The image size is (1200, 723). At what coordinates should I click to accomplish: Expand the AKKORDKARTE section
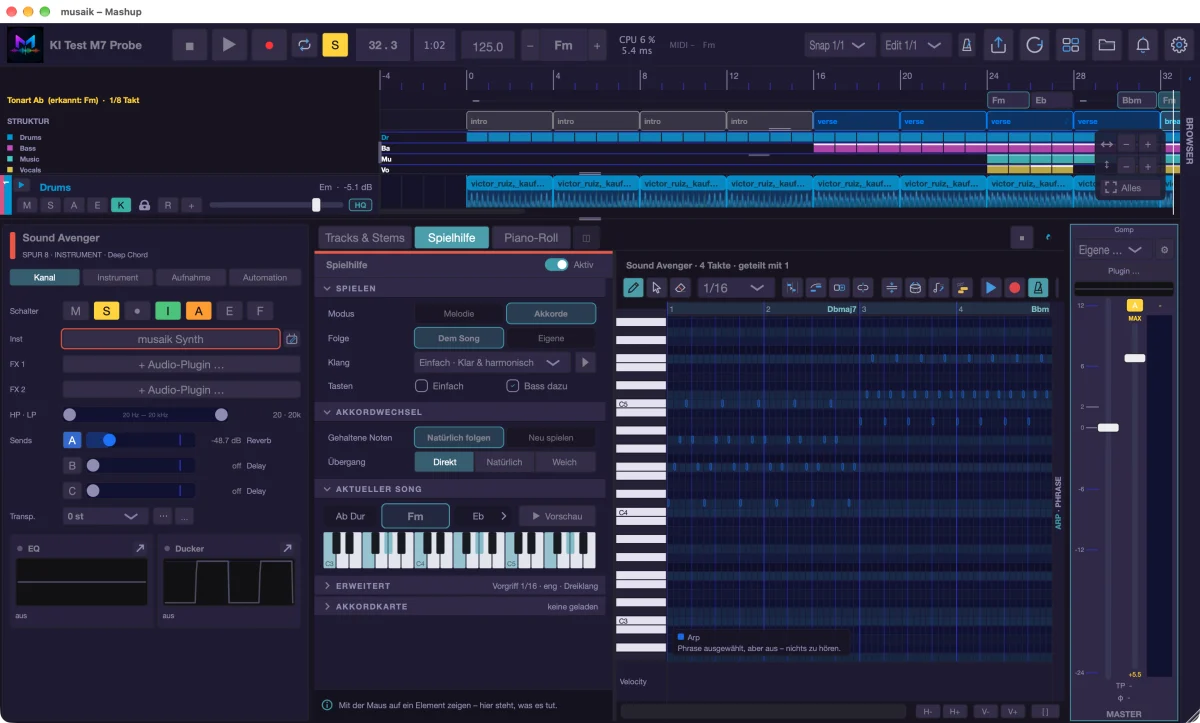[x=460, y=607]
